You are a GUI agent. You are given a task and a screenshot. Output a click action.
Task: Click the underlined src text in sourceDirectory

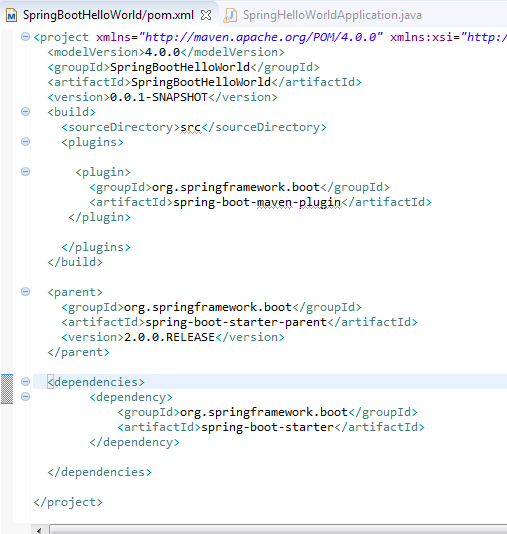pos(191,127)
